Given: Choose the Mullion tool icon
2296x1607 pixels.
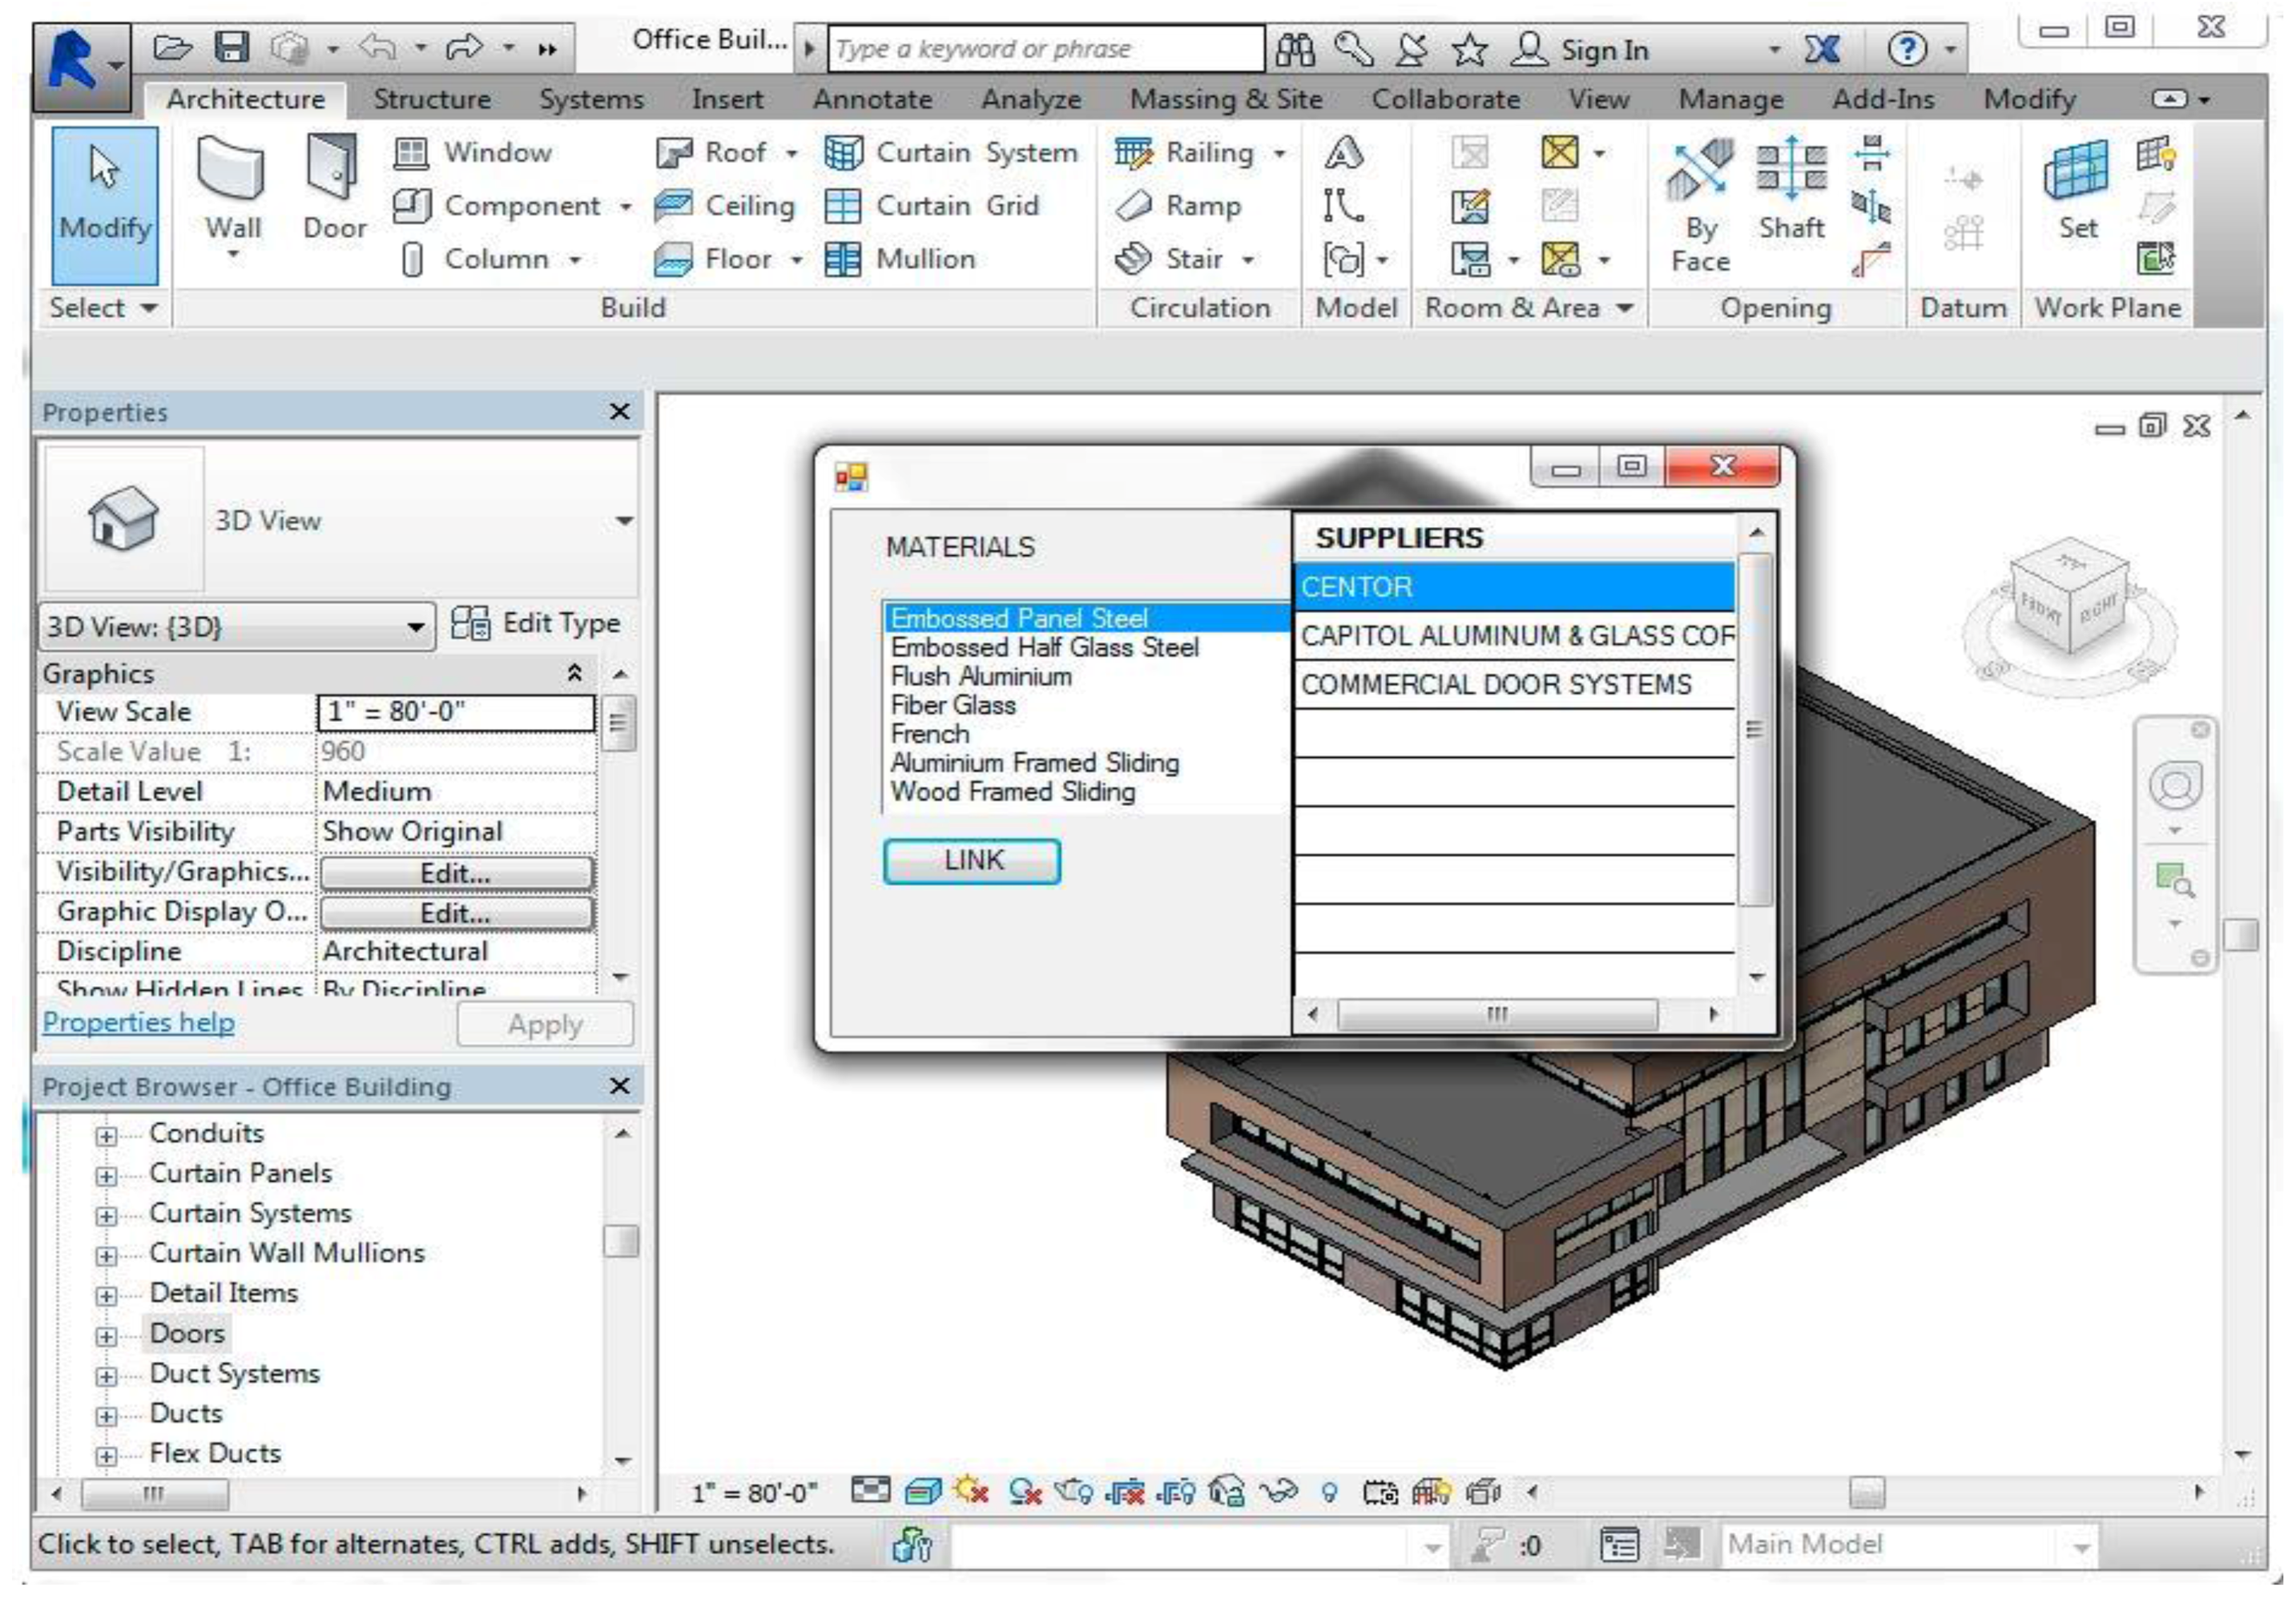Looking at the screenshot, I should point(842,259).
